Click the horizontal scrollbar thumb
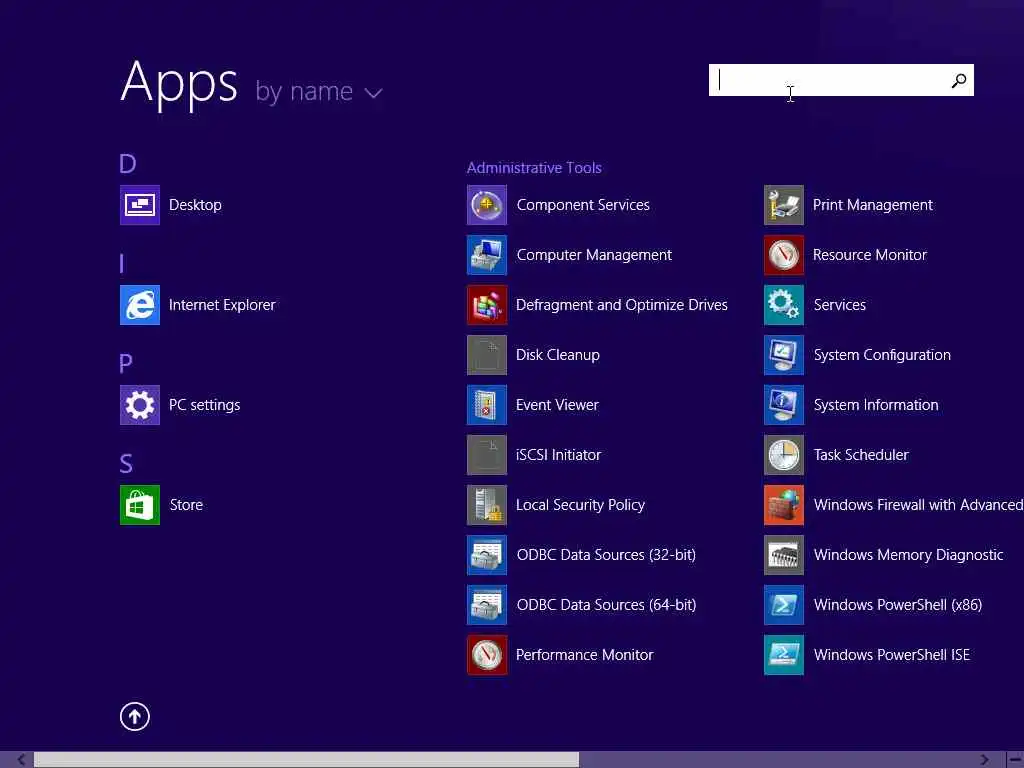 pos(306,760)
